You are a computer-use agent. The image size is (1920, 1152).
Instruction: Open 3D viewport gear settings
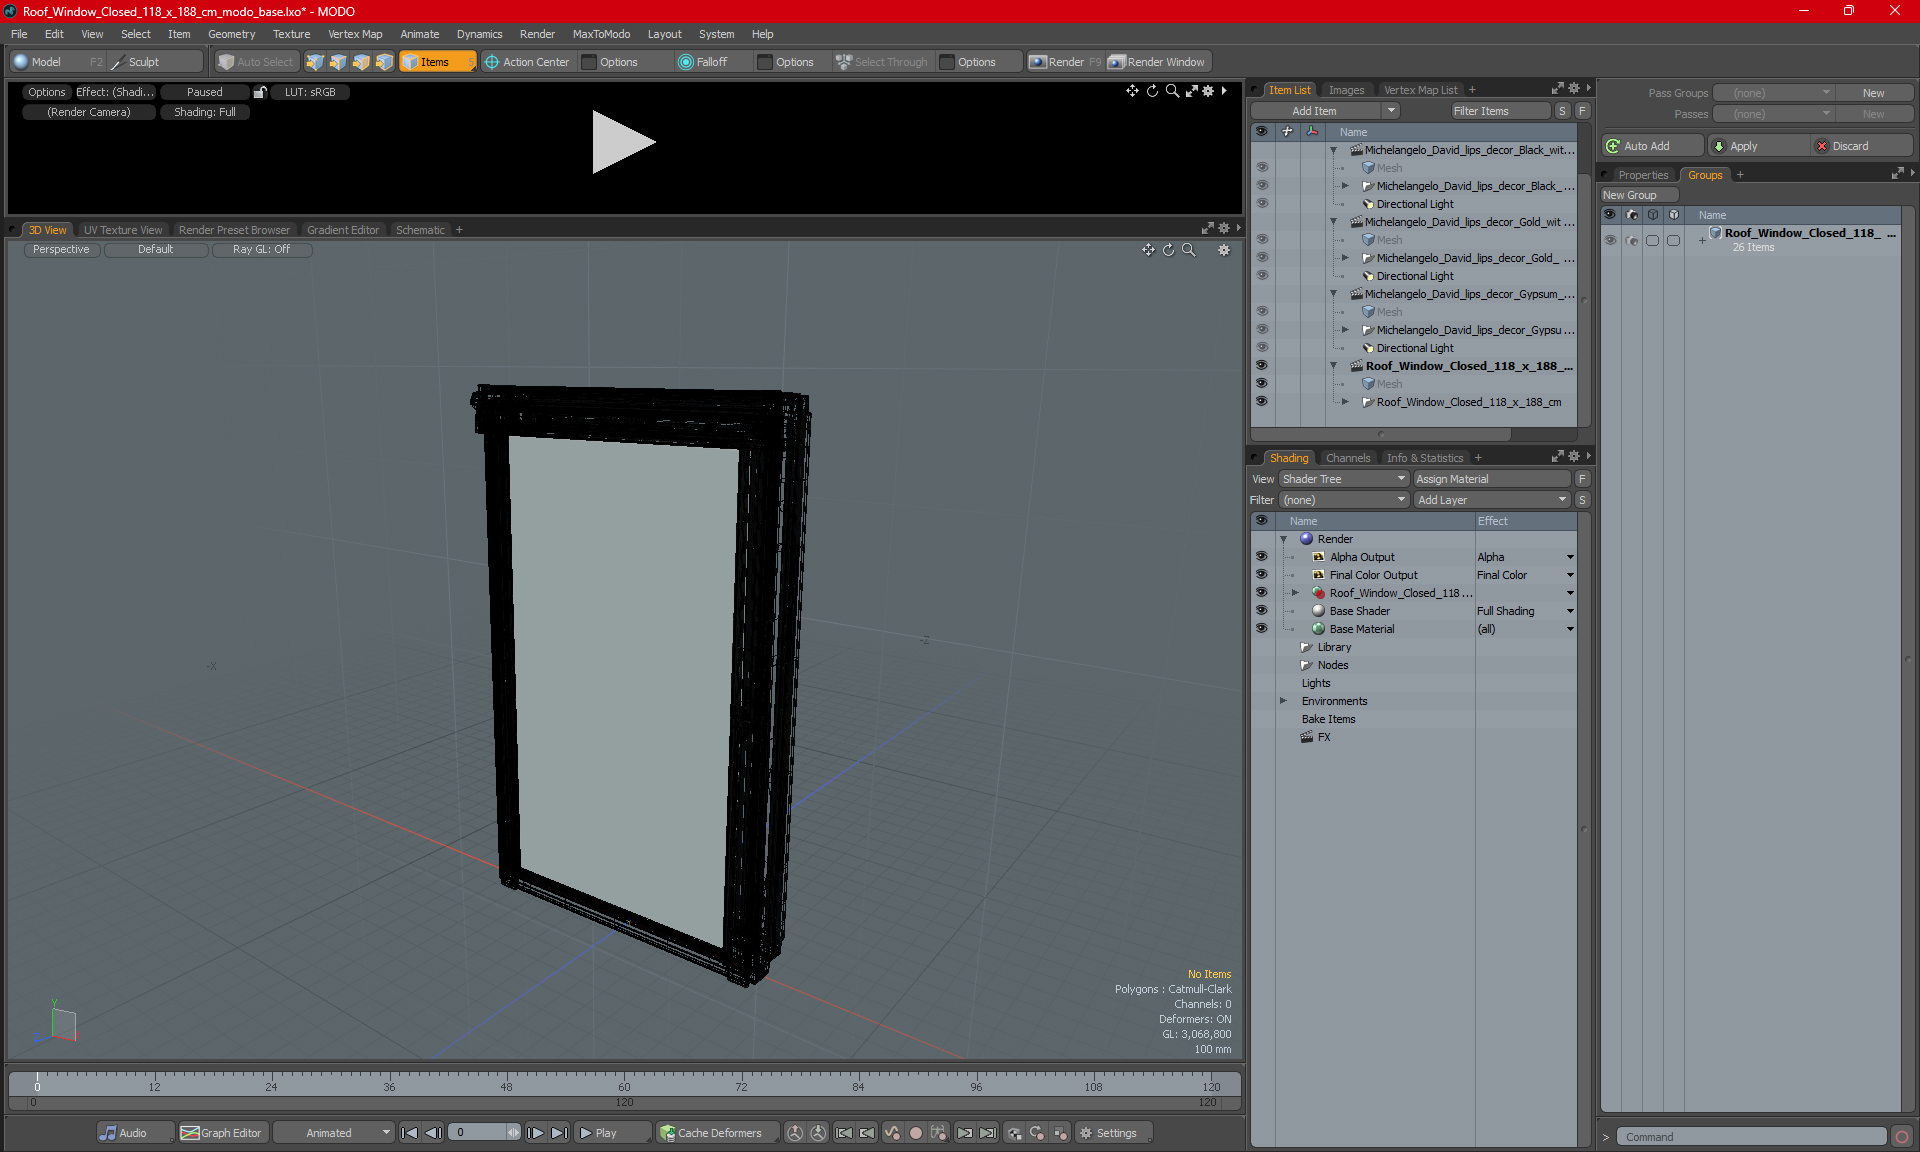coord(1224,250)
